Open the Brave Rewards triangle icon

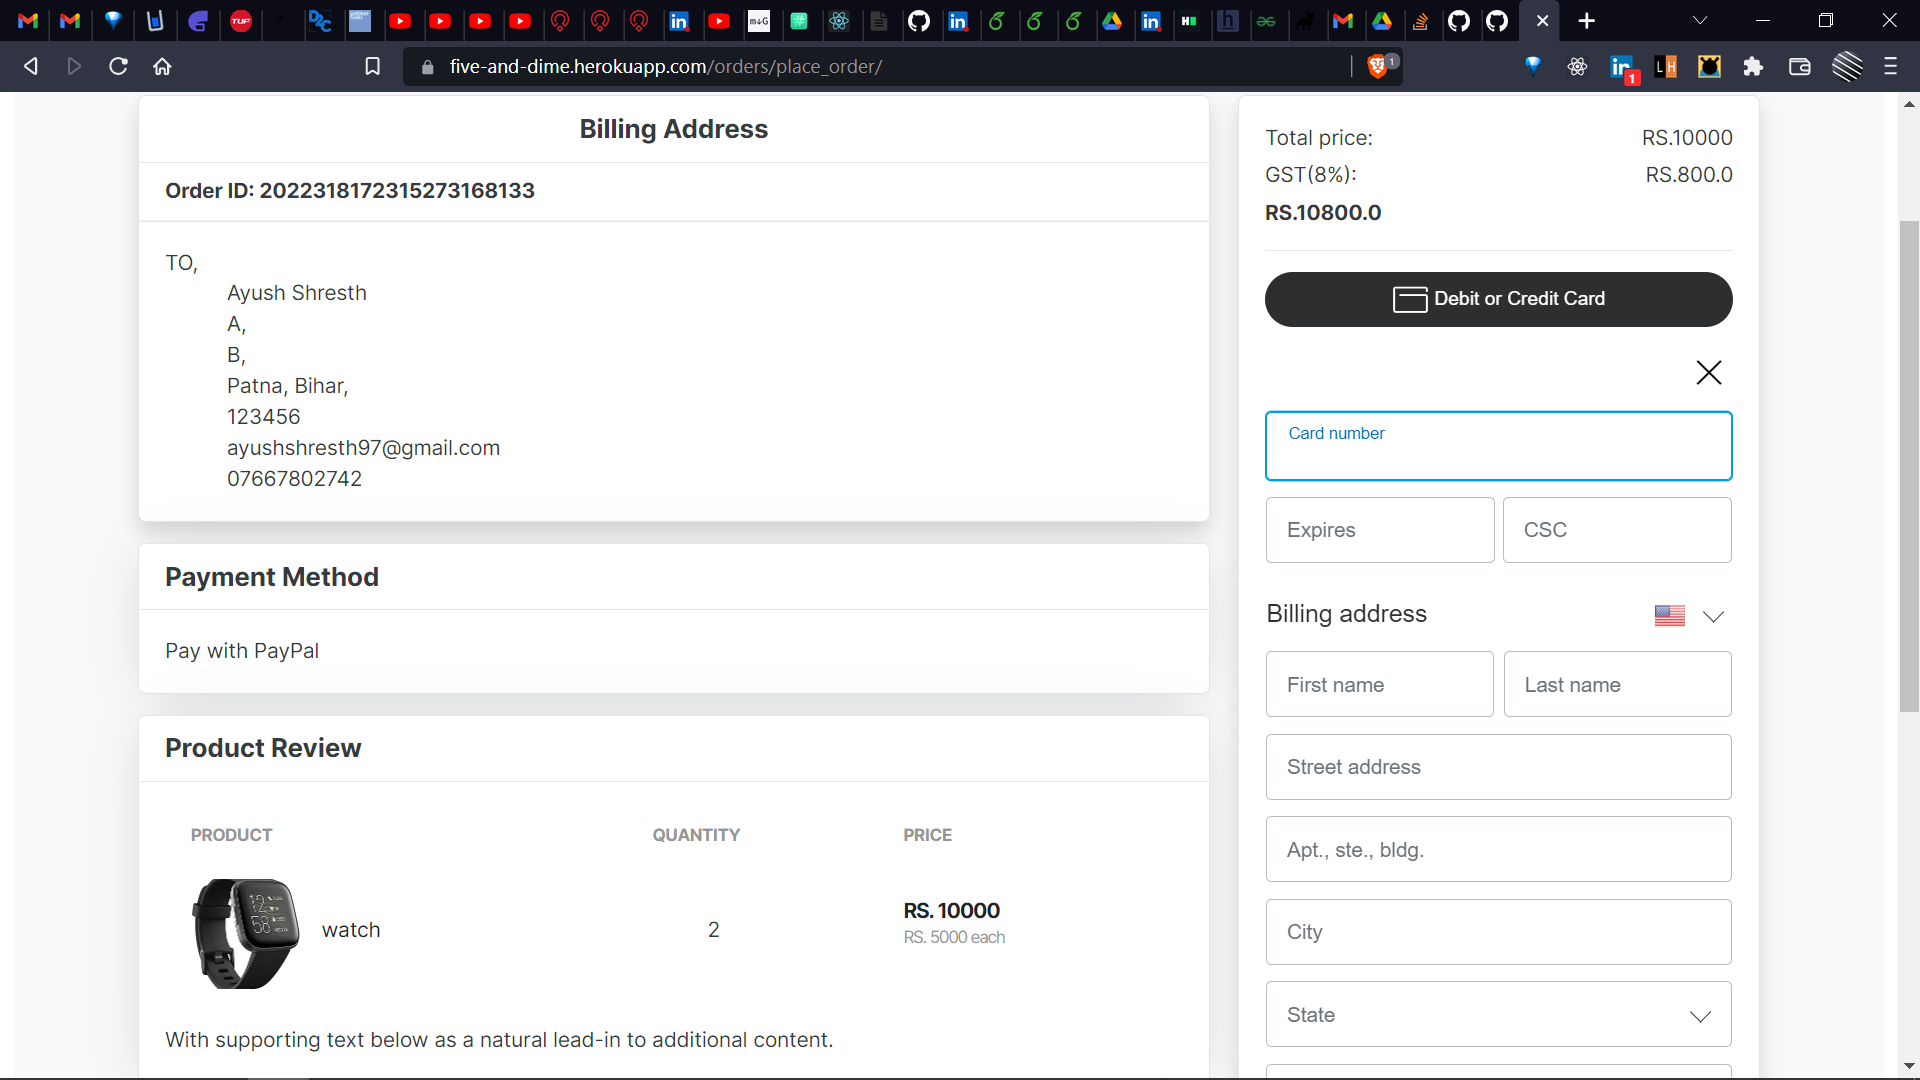1534,66
